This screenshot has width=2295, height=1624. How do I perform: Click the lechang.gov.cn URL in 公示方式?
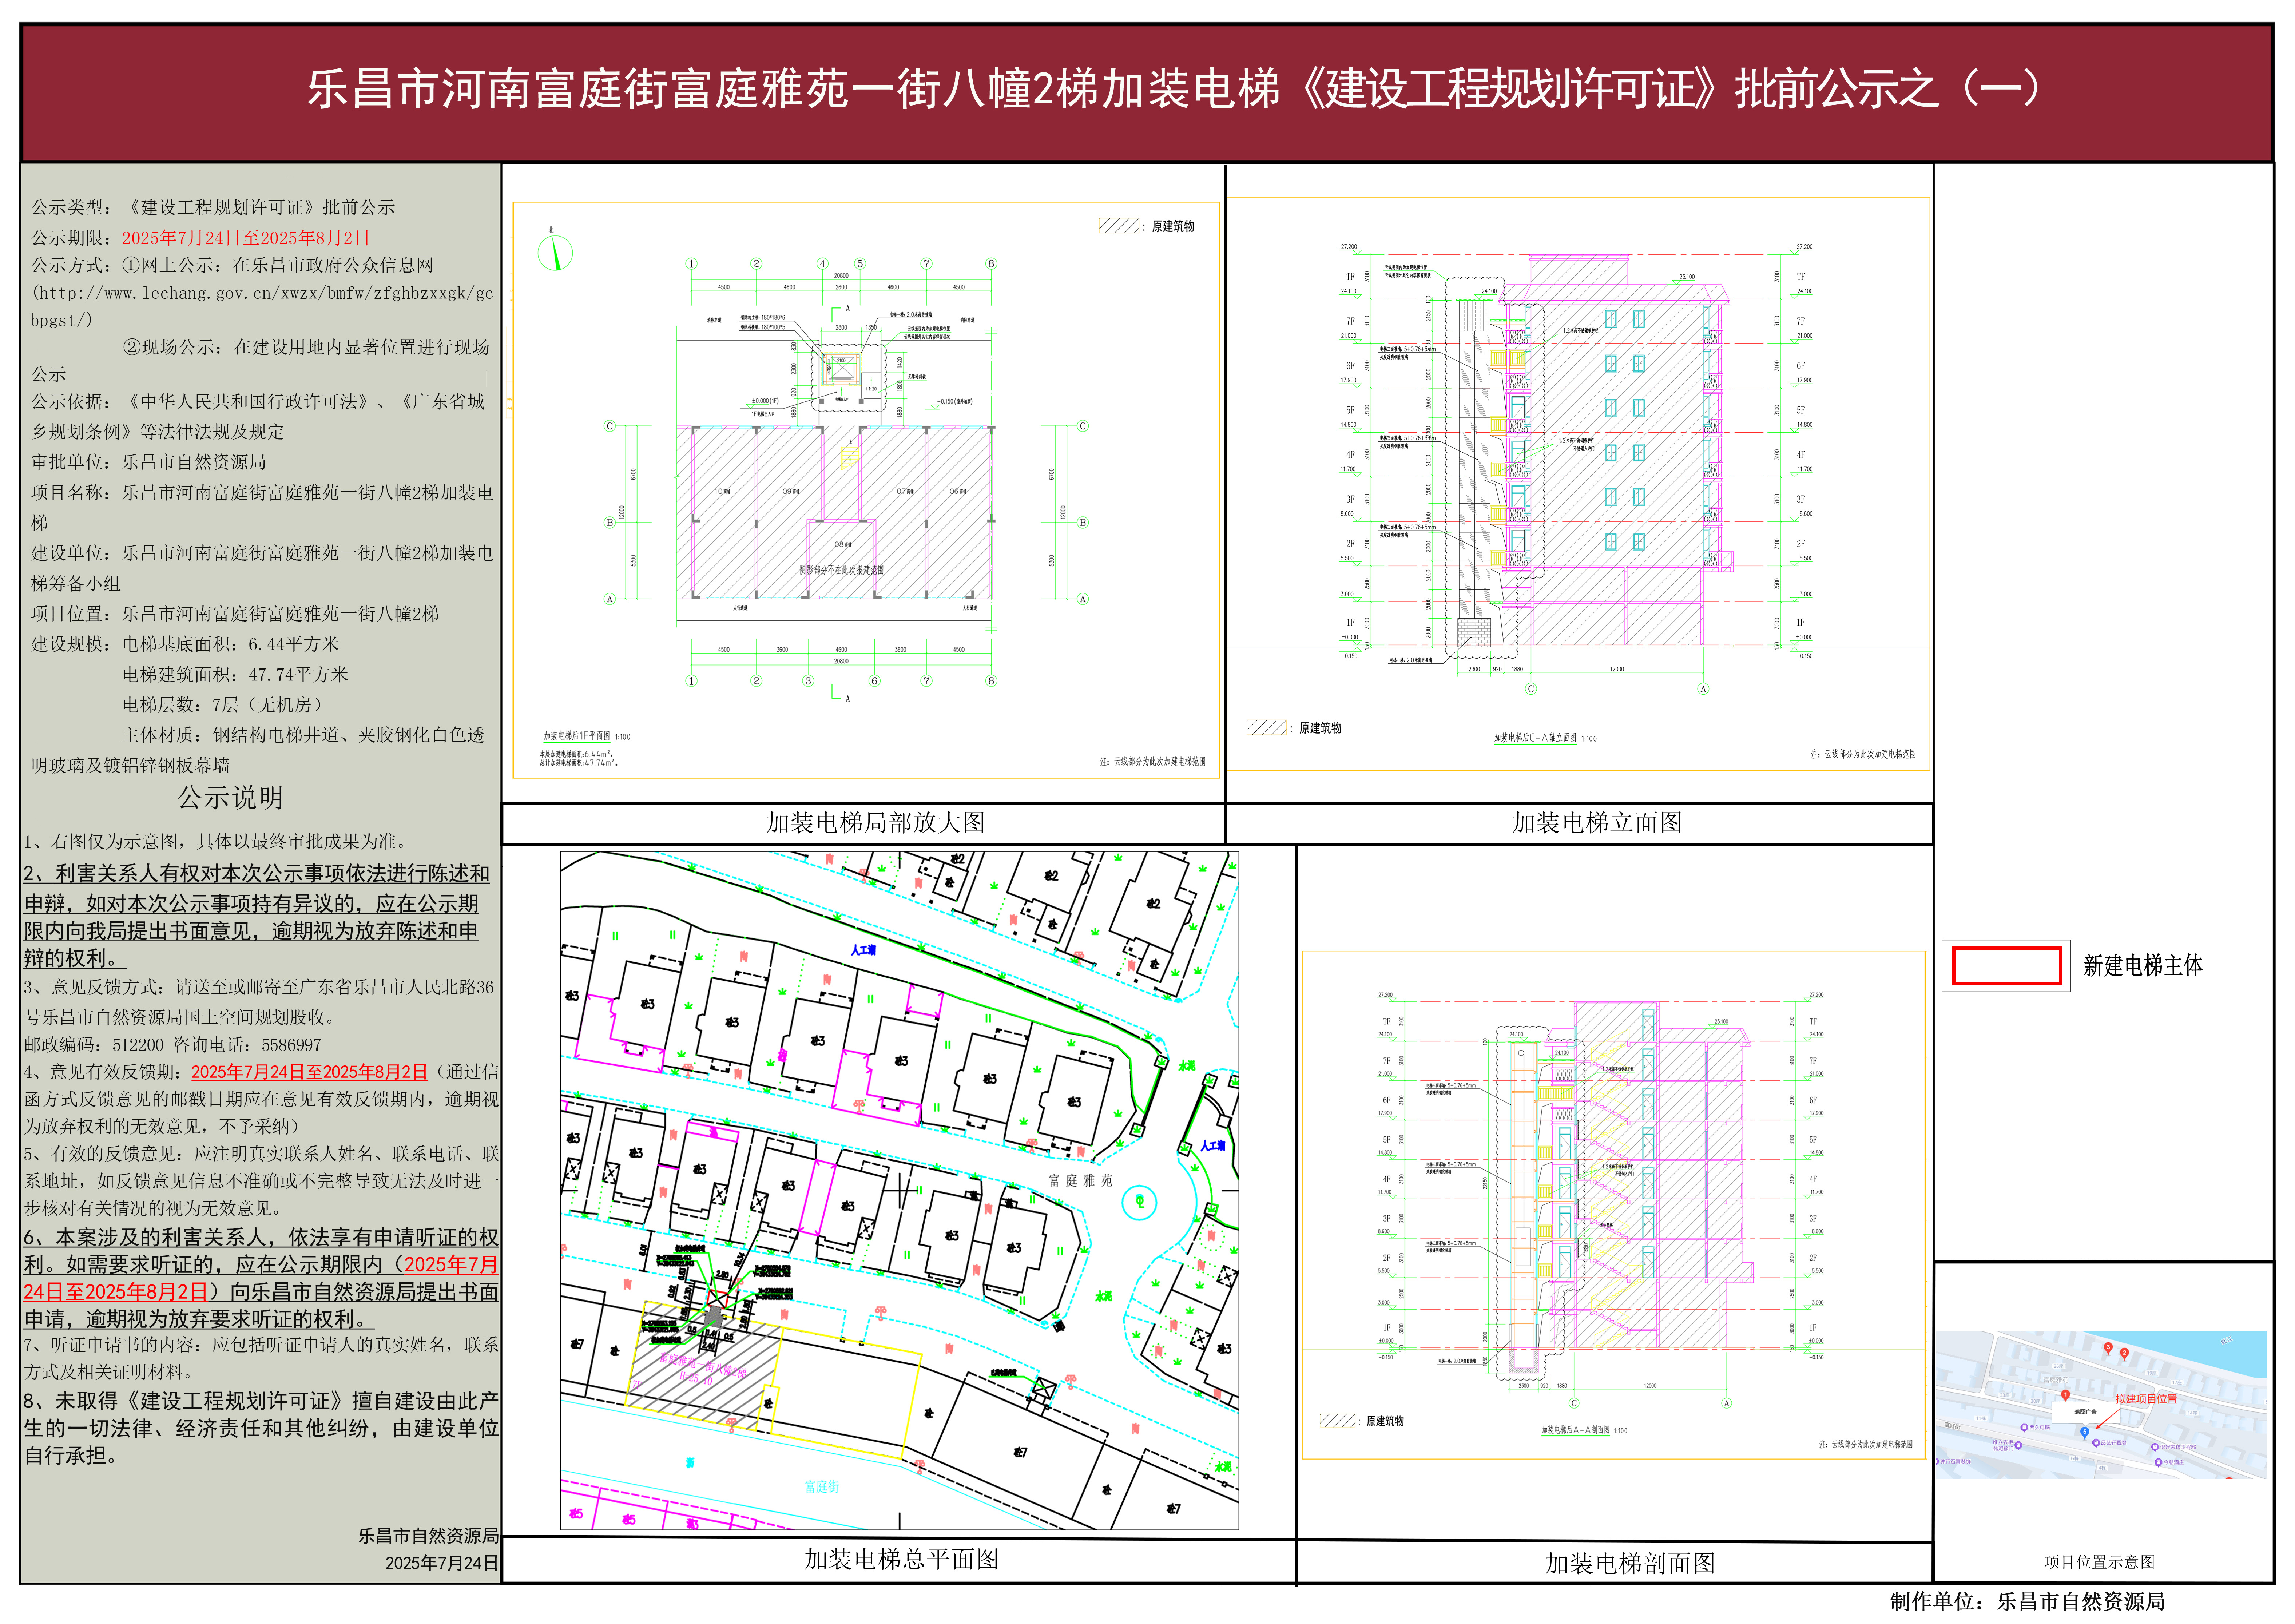[x=262, y=306]
